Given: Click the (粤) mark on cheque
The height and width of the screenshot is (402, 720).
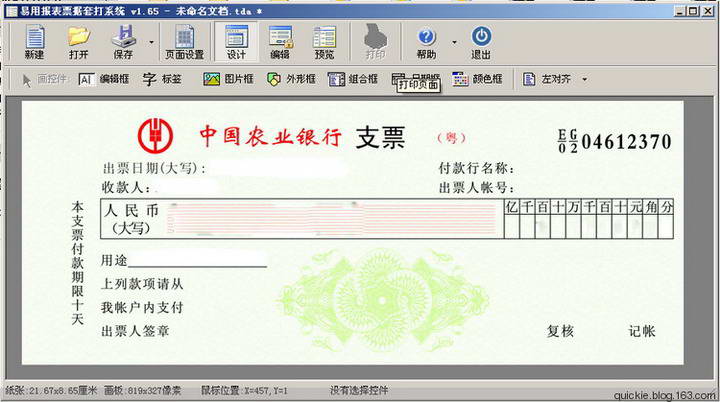Looking at the screenshot, I should coord(451,137).
